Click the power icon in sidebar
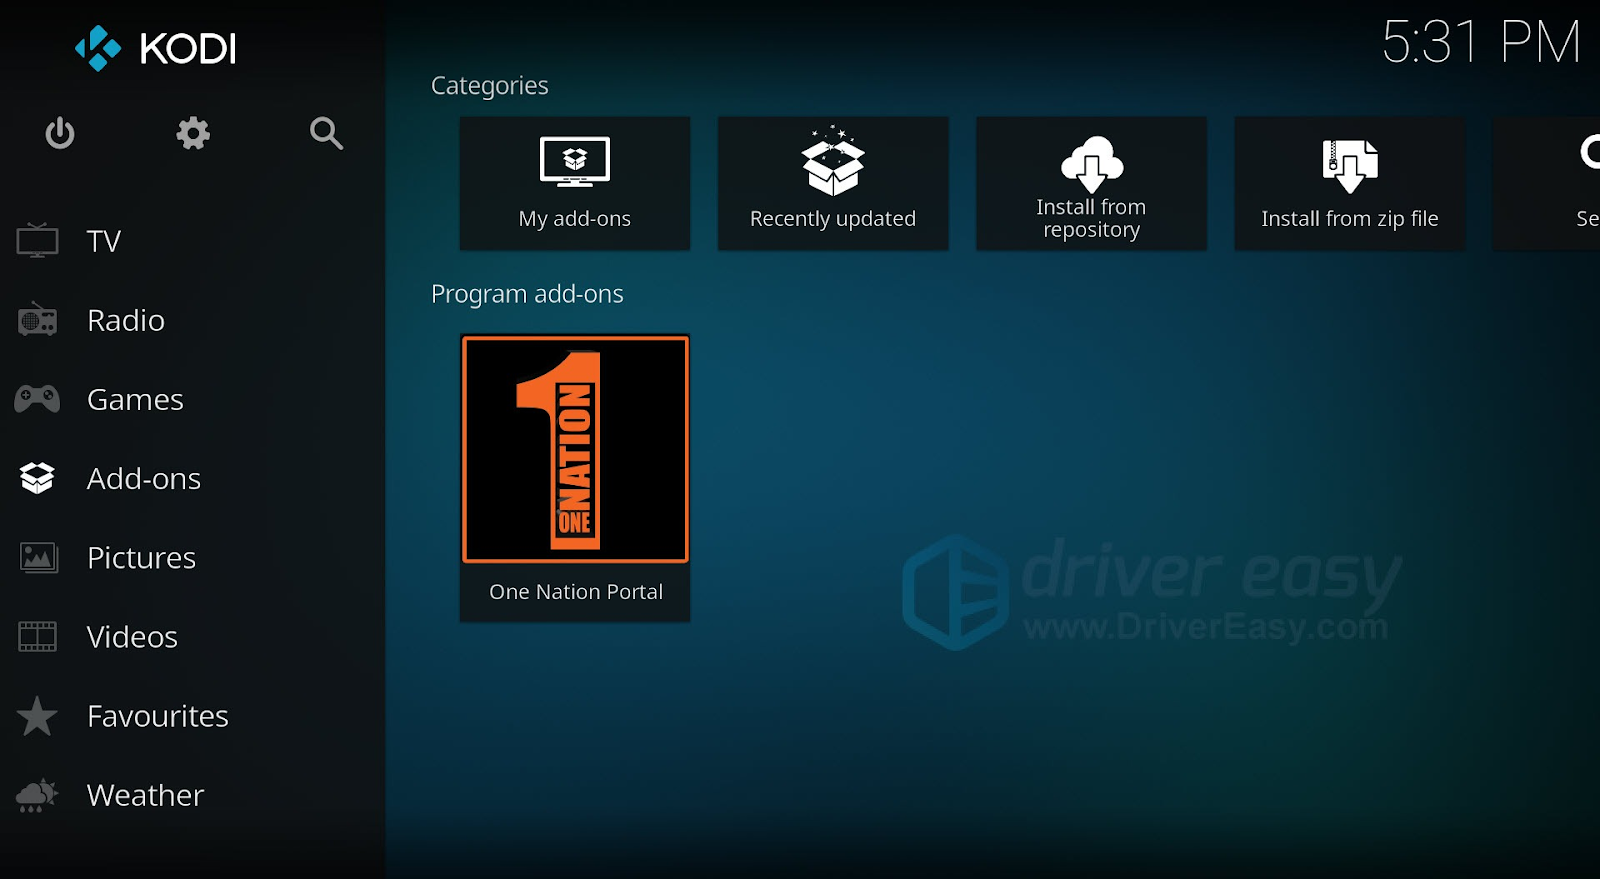The image size is (1600, 879). [60, 133]
